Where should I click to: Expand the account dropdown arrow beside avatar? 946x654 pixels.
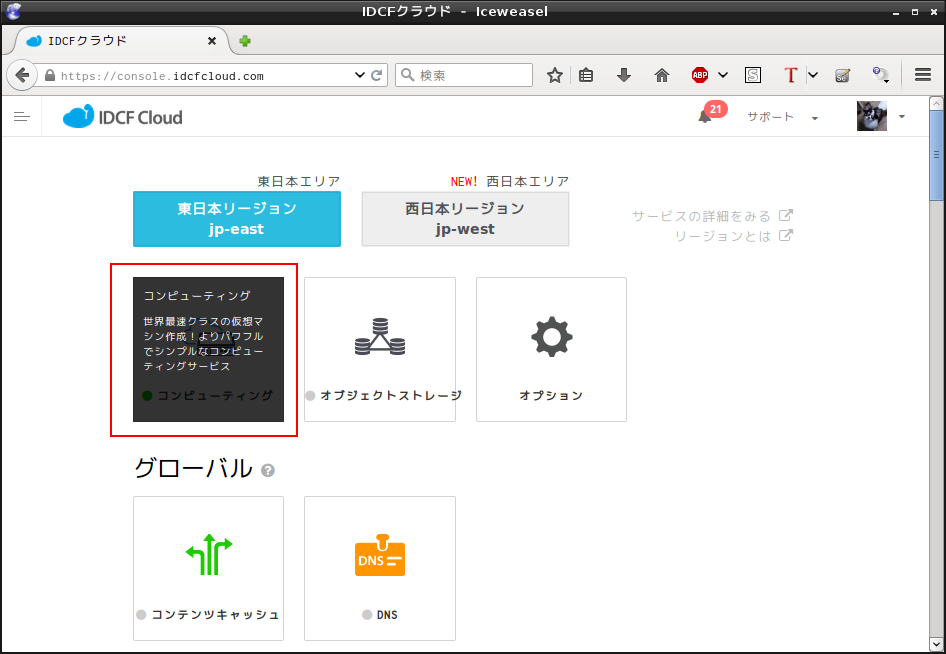pos(901,116)
